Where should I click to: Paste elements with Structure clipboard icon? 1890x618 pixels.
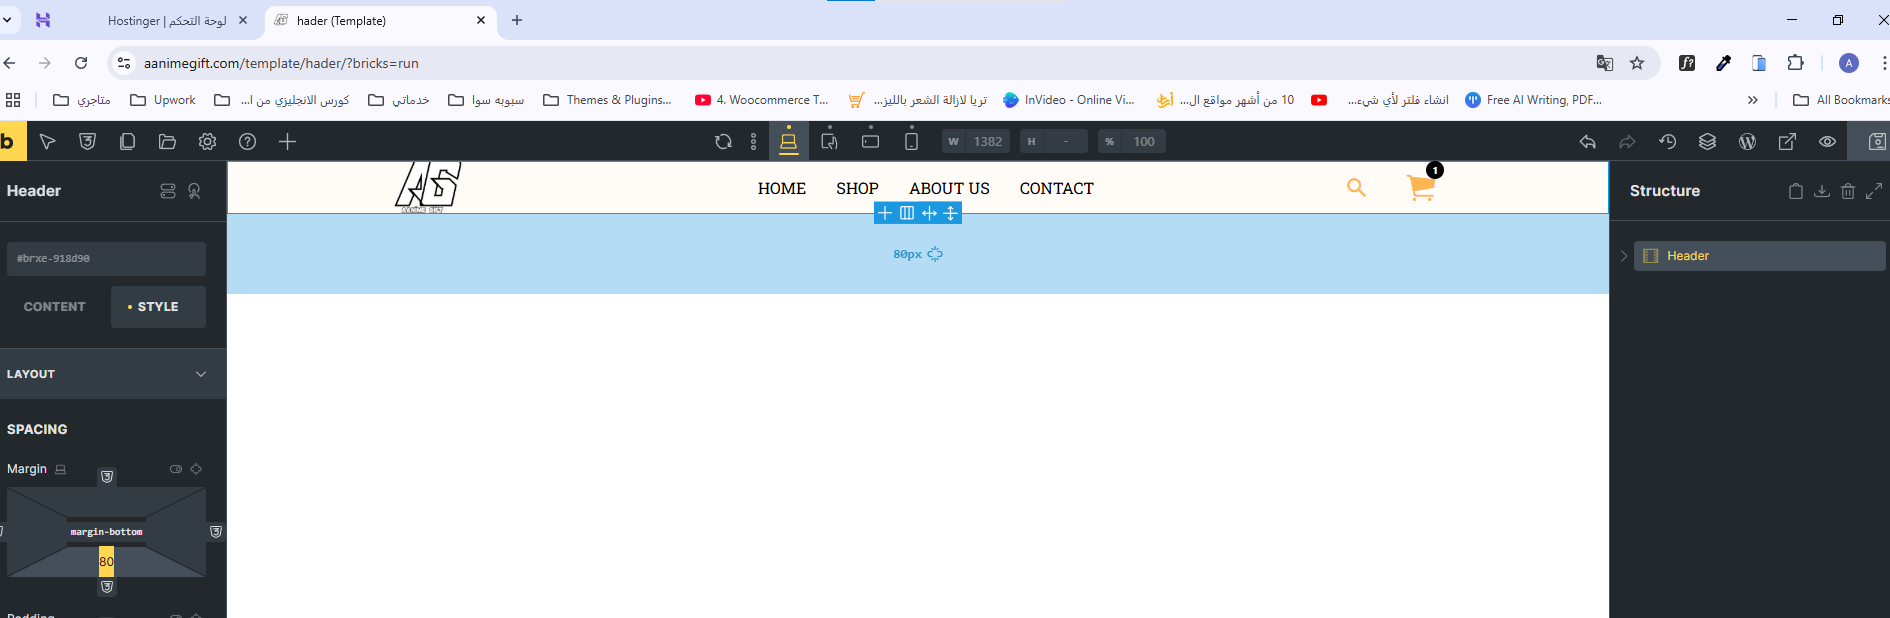pyautogui.click(x=1796, y=191)
